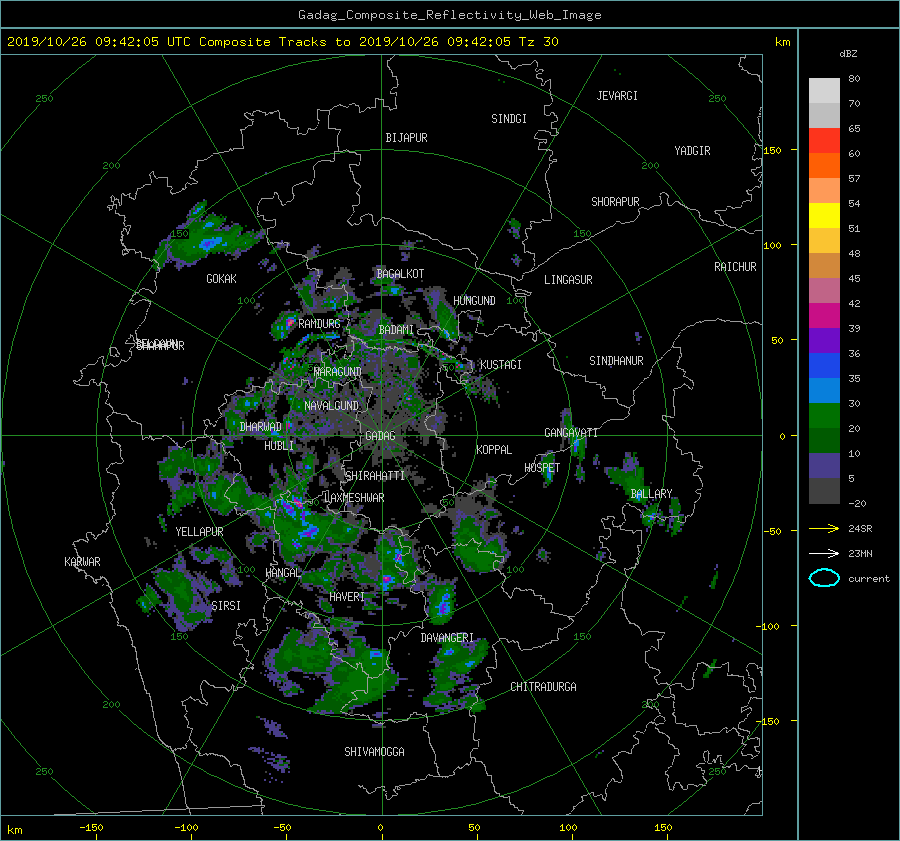Click the SINDGI city label
This screenshot has width=900, height=841.
(509, 119)
